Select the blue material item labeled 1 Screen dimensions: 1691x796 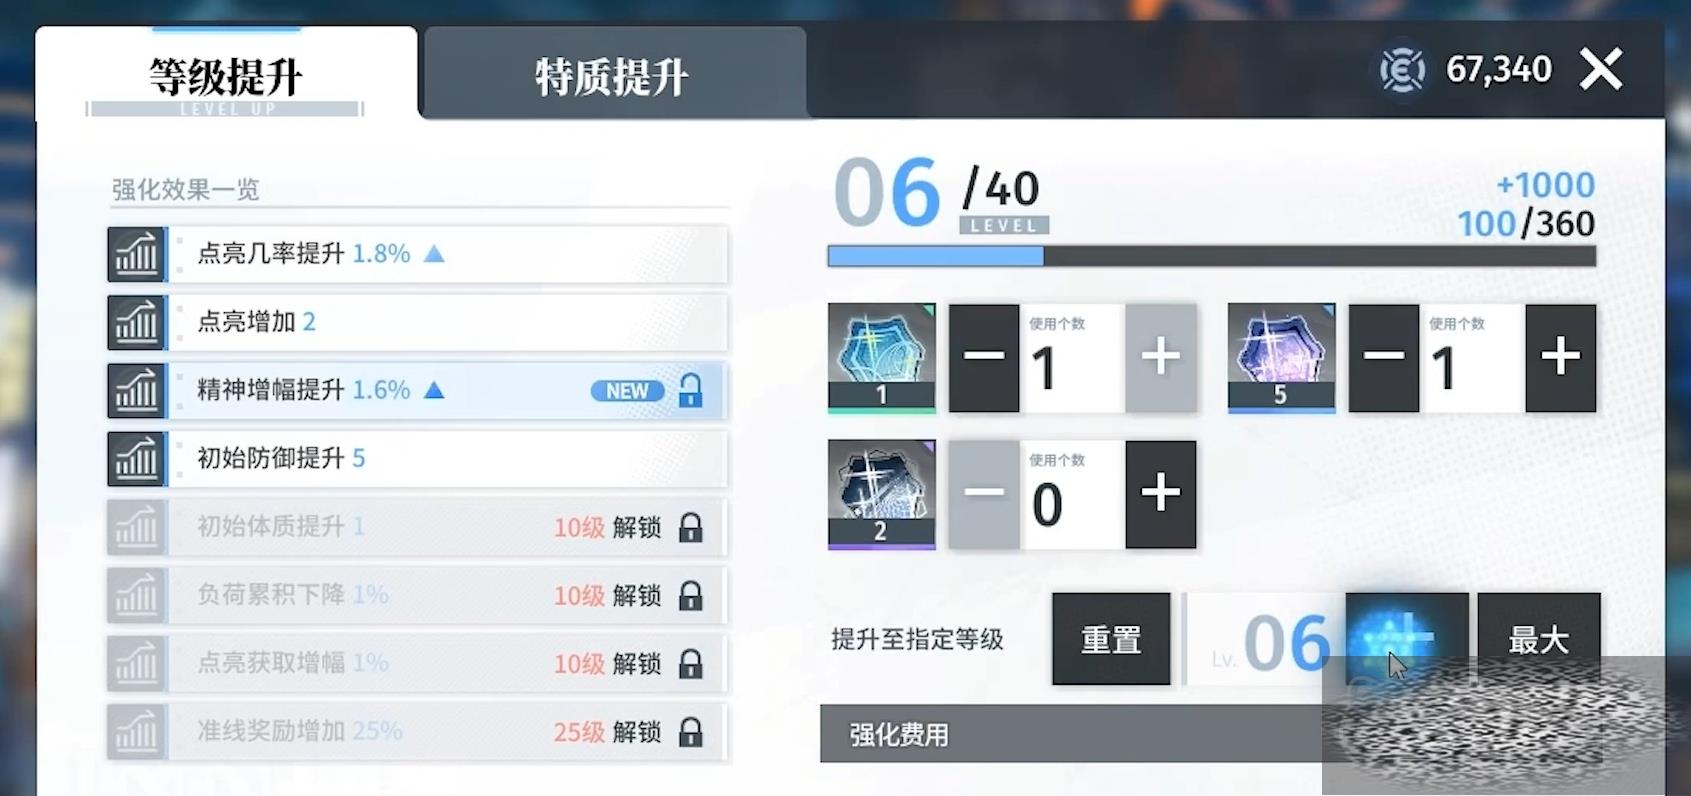[881, 358]
